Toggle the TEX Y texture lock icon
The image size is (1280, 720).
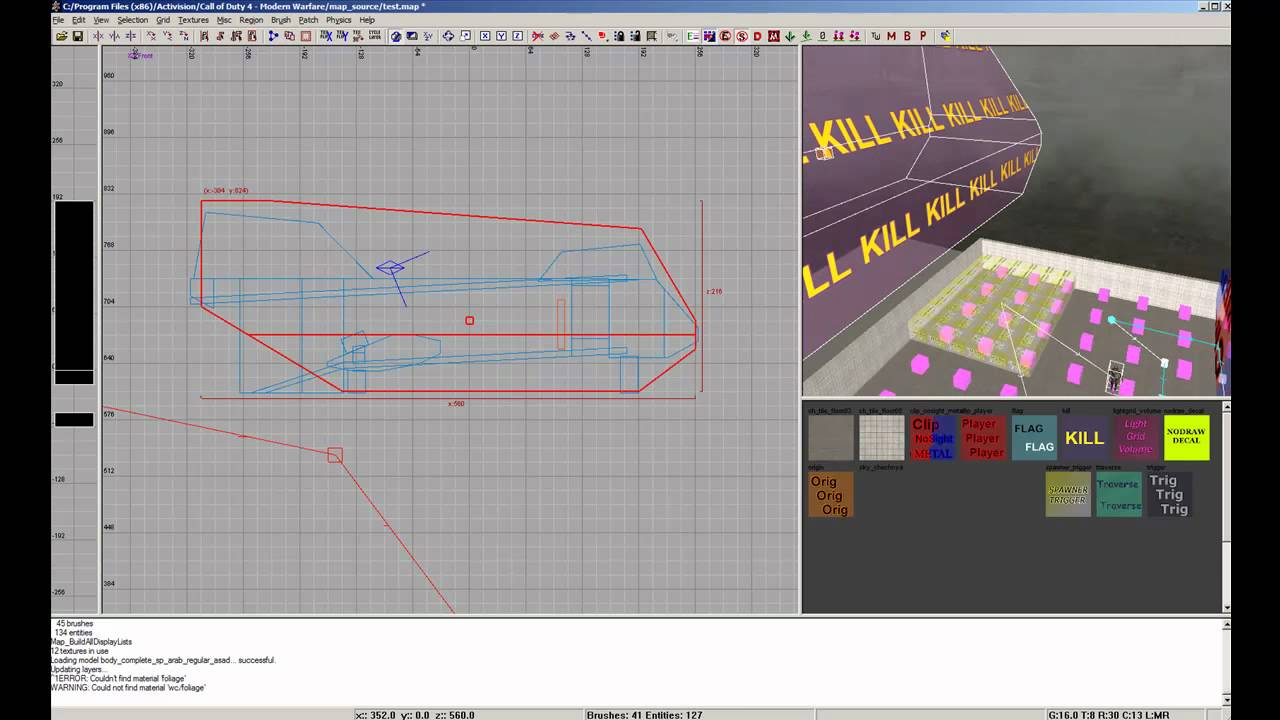coord(342,36)
